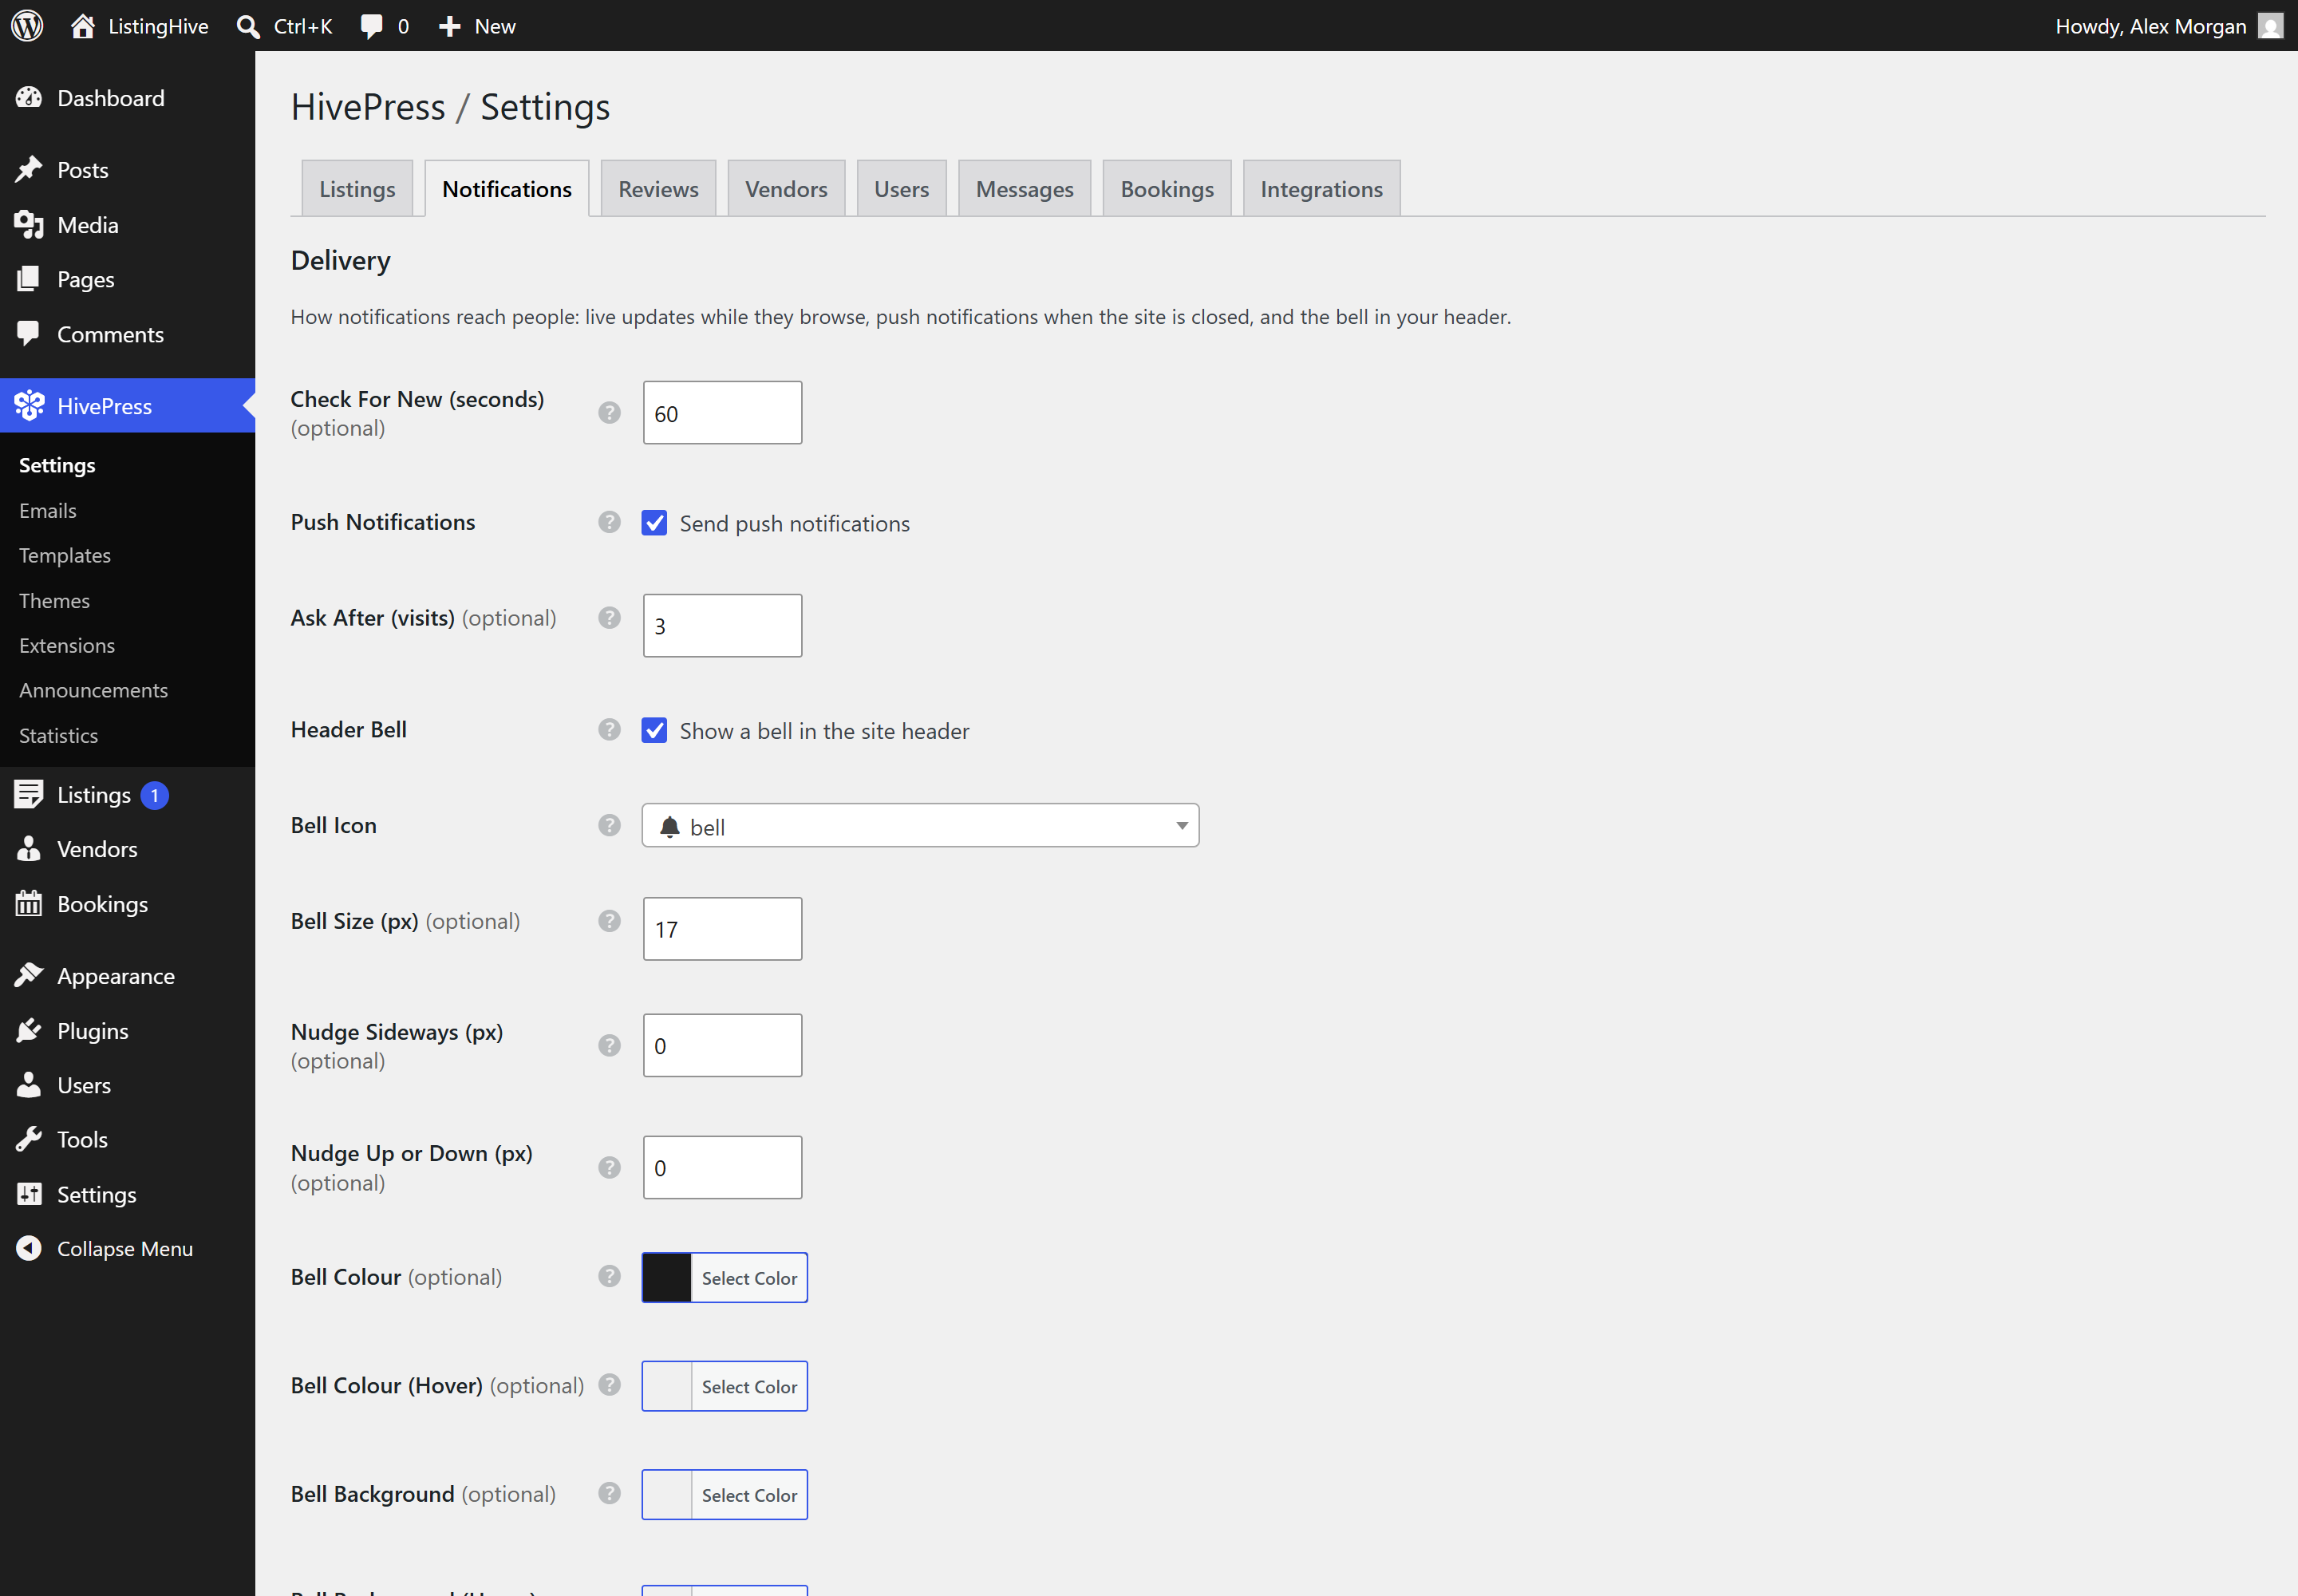Screen dimensions: 2298x1596
Task: Click the Bell Background swatch
Action: [667, 1495]
